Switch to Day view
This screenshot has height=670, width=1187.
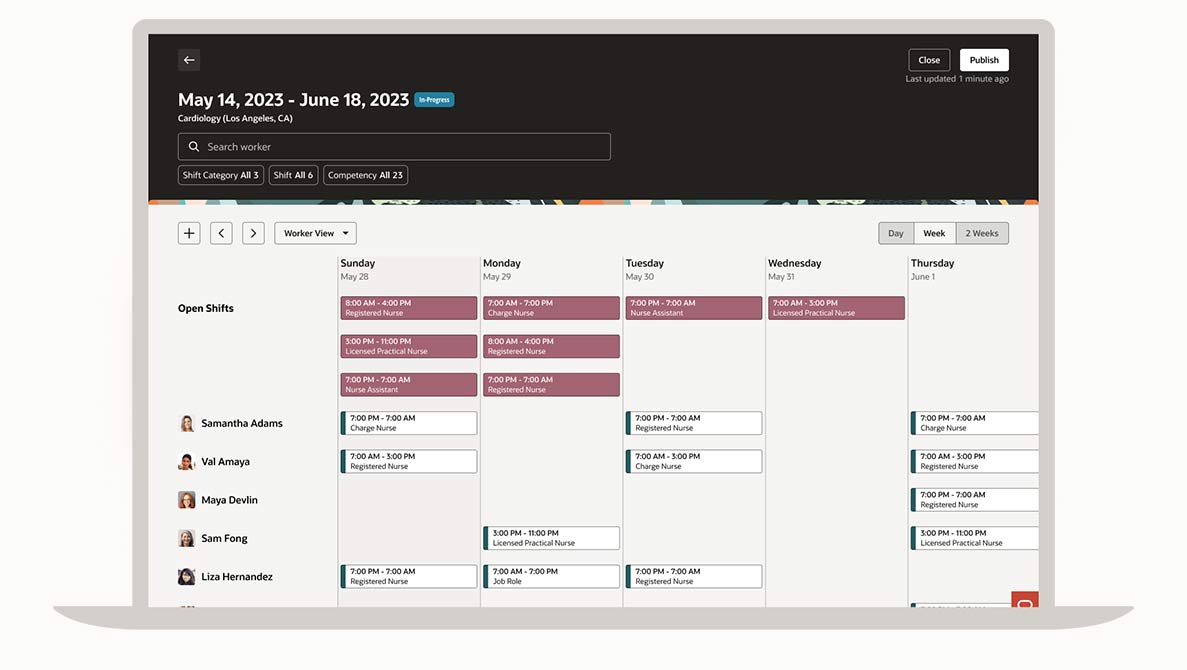896,233
